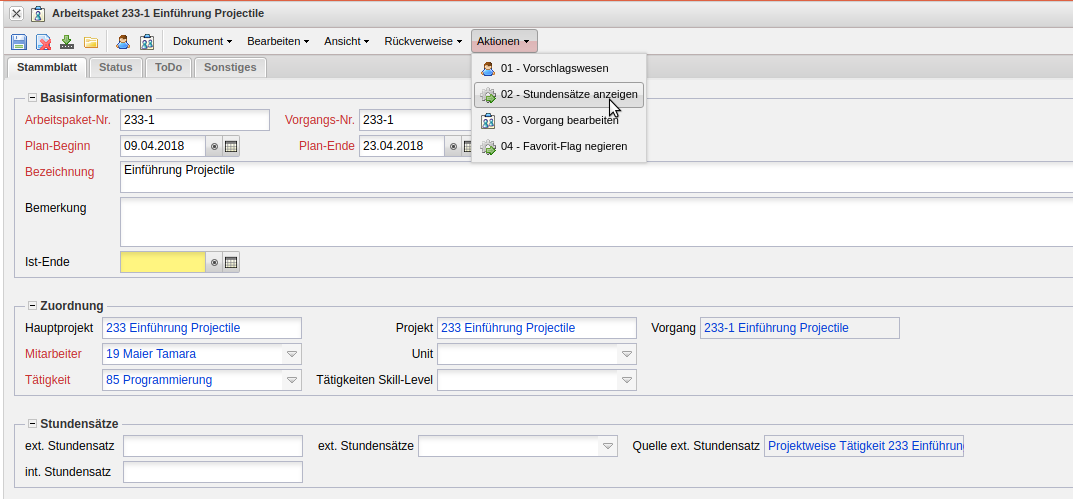Open the Bearbeiten menu
Viewport: 1073px width, 499px height.
coord(278,42)
